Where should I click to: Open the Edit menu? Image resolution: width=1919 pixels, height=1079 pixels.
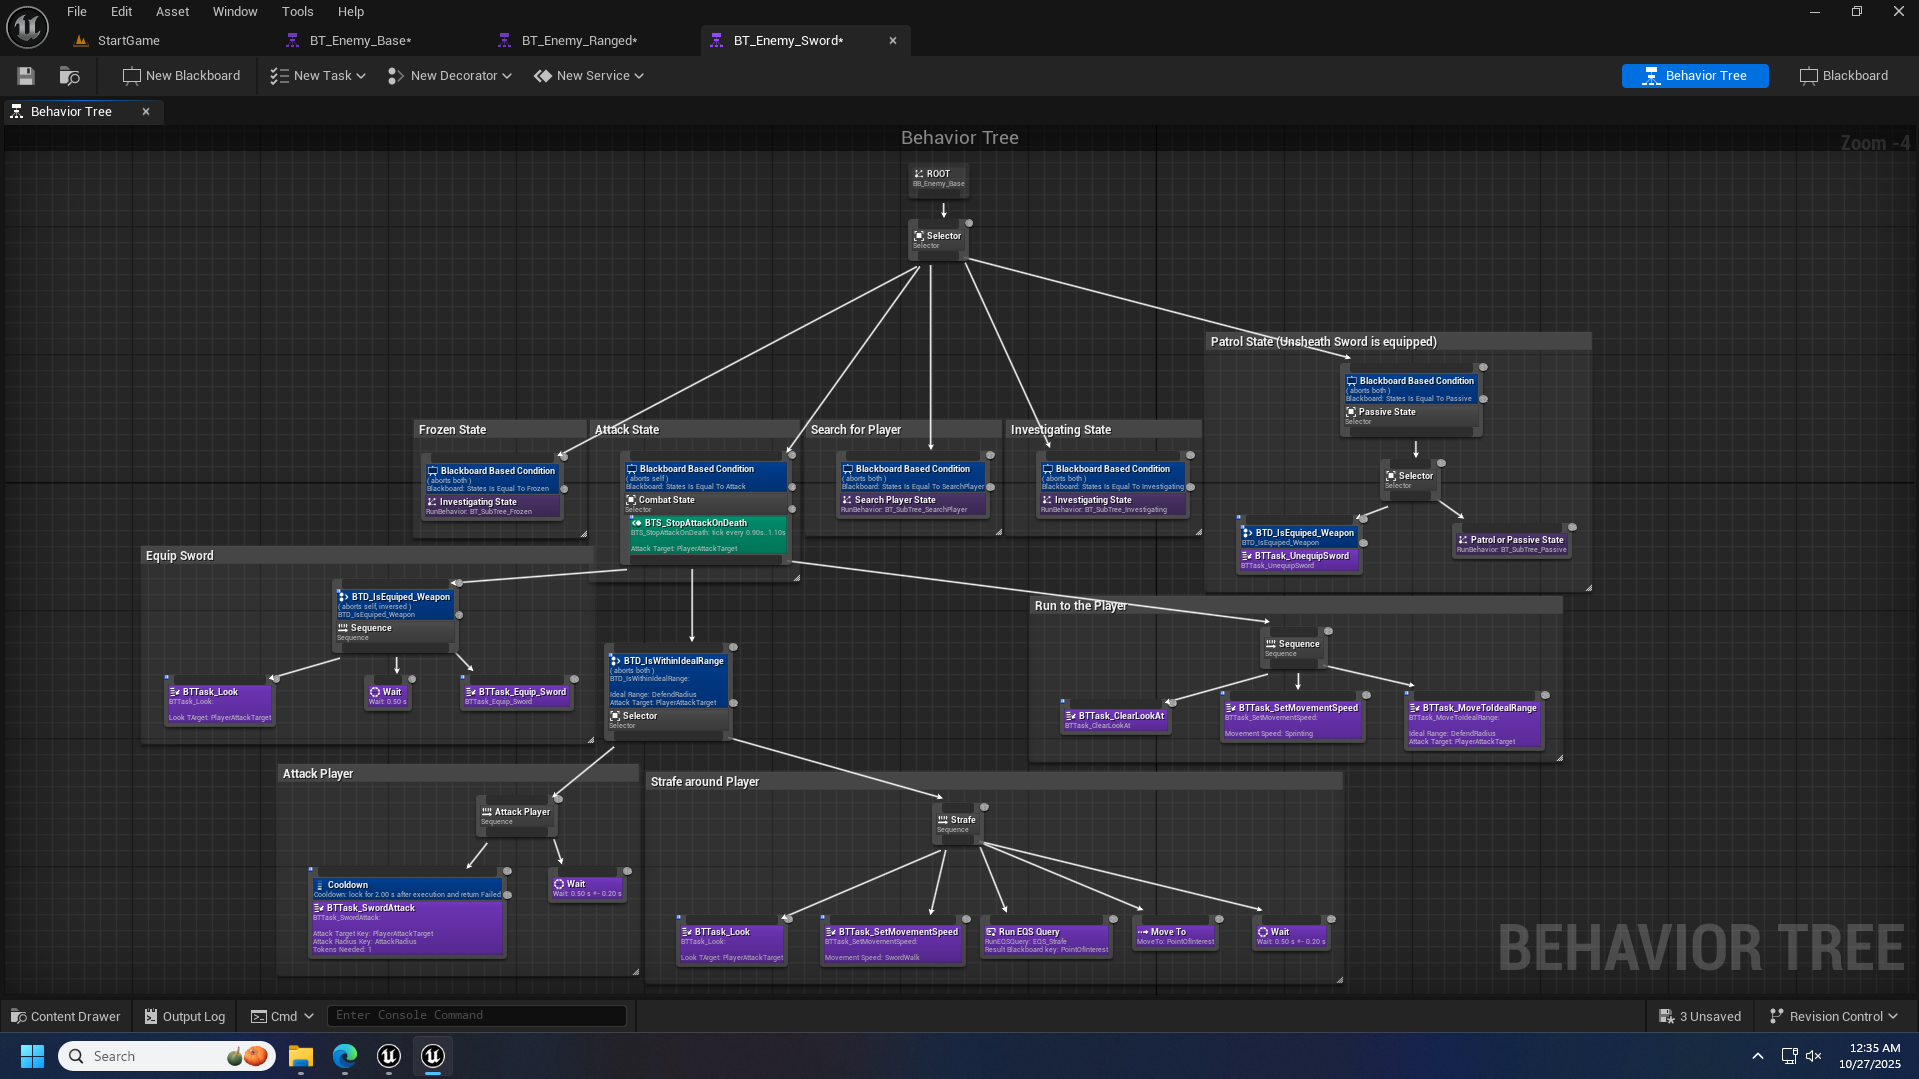pyautogui.click(x=122, y=12)
